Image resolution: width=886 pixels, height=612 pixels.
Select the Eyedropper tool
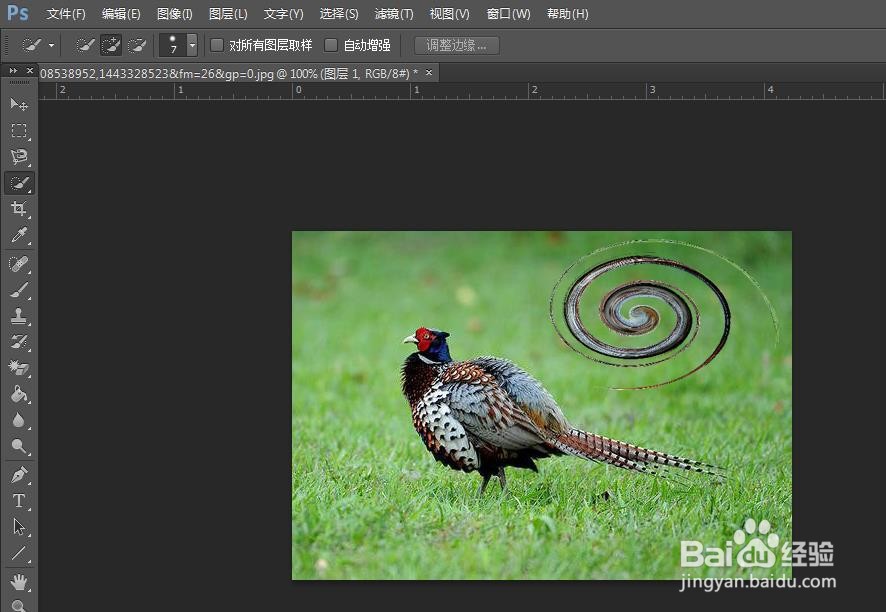click(x=19, y=235)
